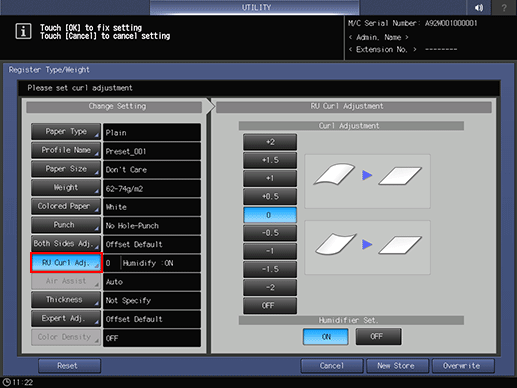The width and height of the screenshot is (517, 388).
Task: Open the Profile Name setting
Action: click(66, 150)
